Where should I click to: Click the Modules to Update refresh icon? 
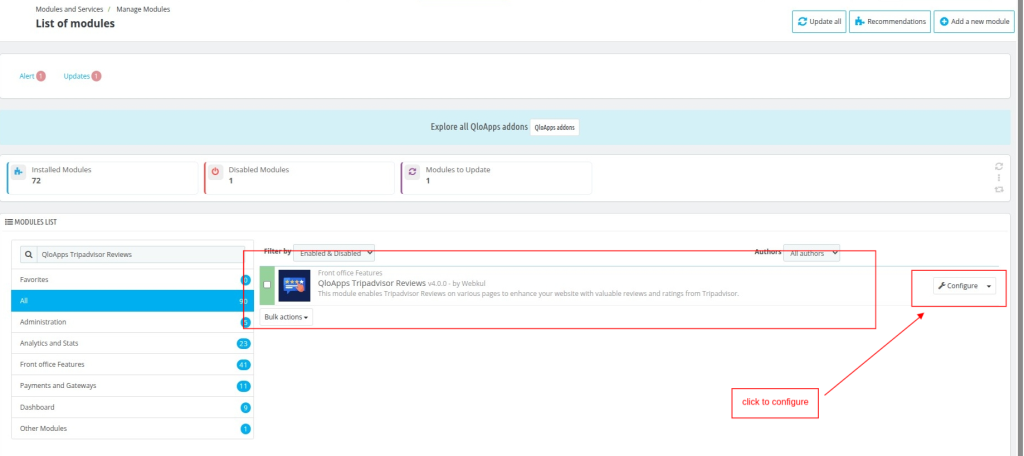(x=413, y=173)
